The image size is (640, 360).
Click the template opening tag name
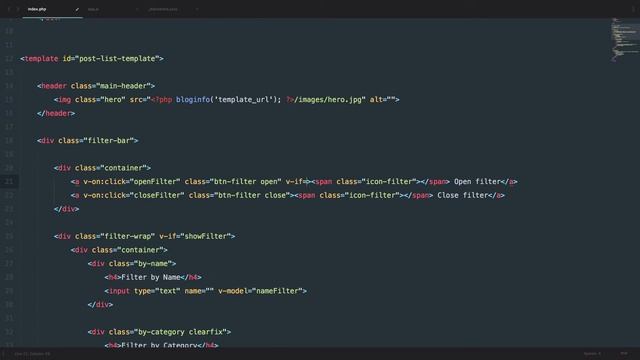(41, 59)
